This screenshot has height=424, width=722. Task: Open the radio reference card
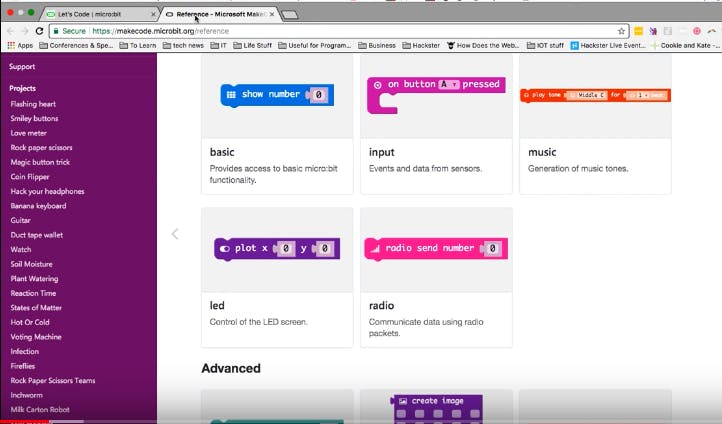click(x=436, y=277)
